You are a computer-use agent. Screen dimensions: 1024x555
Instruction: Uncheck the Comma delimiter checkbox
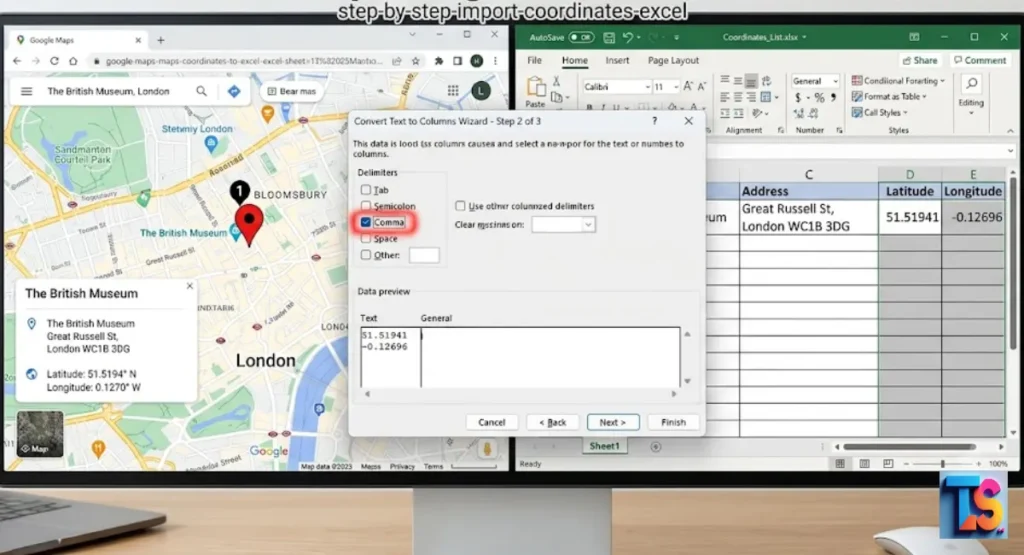[x=366, y=222]
